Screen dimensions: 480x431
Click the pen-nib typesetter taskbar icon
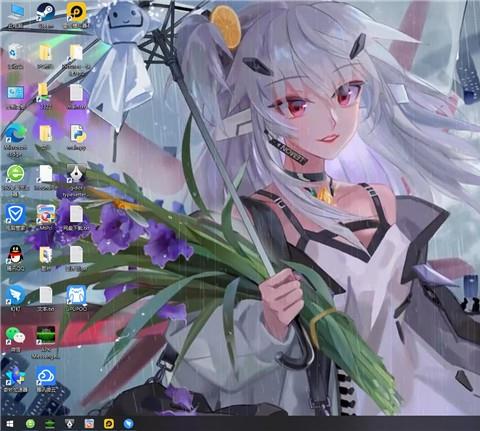click(69, 424)
